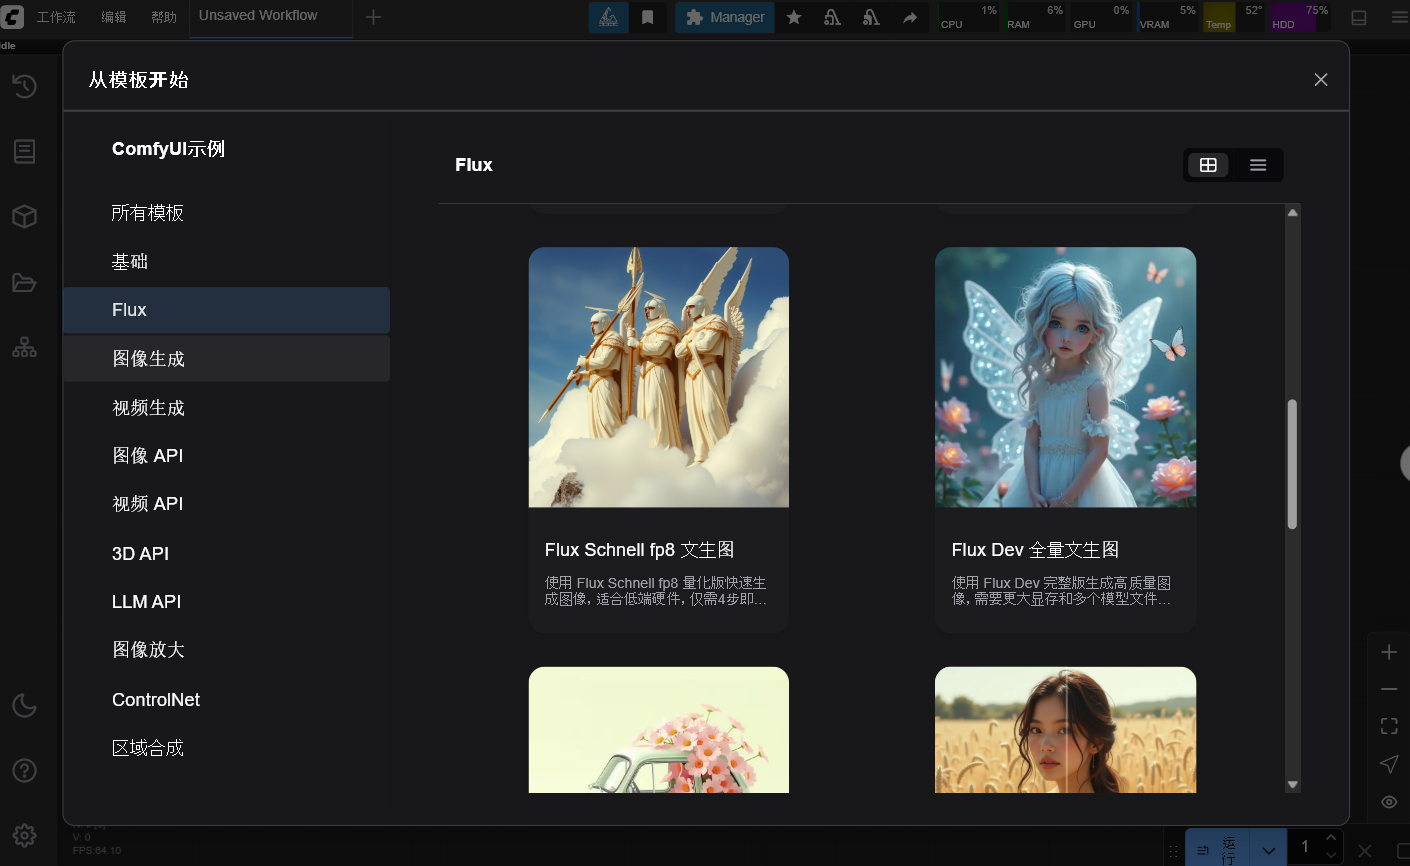Image resolution: width=1410 pixels, height=866 pixels.
Task: Select LLM API category
Action: click(226, 601)
